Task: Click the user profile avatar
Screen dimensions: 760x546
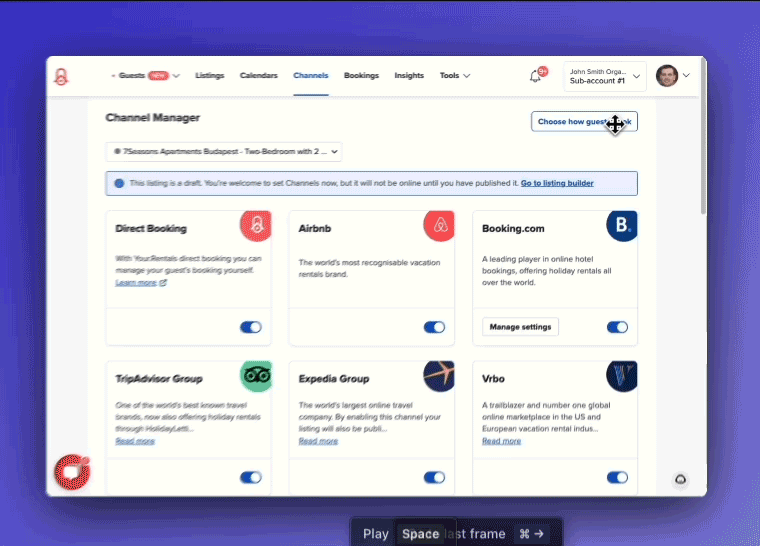Action: tap(667, 76)
